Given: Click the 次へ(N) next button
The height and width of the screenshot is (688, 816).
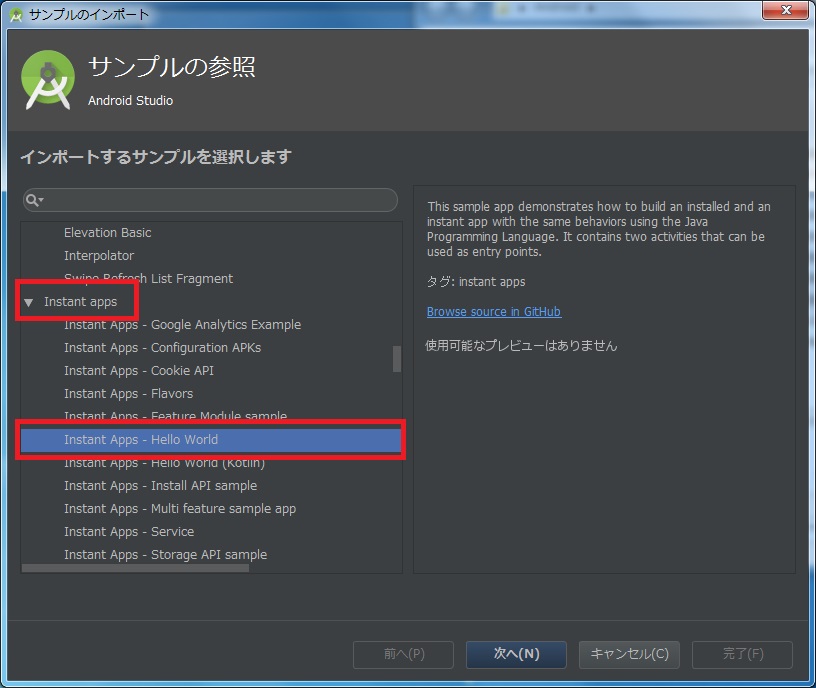Looking at the screenshot, I should coord(516,654).
